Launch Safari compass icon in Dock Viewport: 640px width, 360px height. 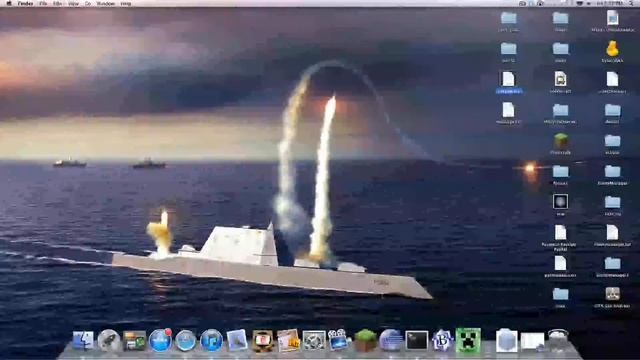(185, 341)
